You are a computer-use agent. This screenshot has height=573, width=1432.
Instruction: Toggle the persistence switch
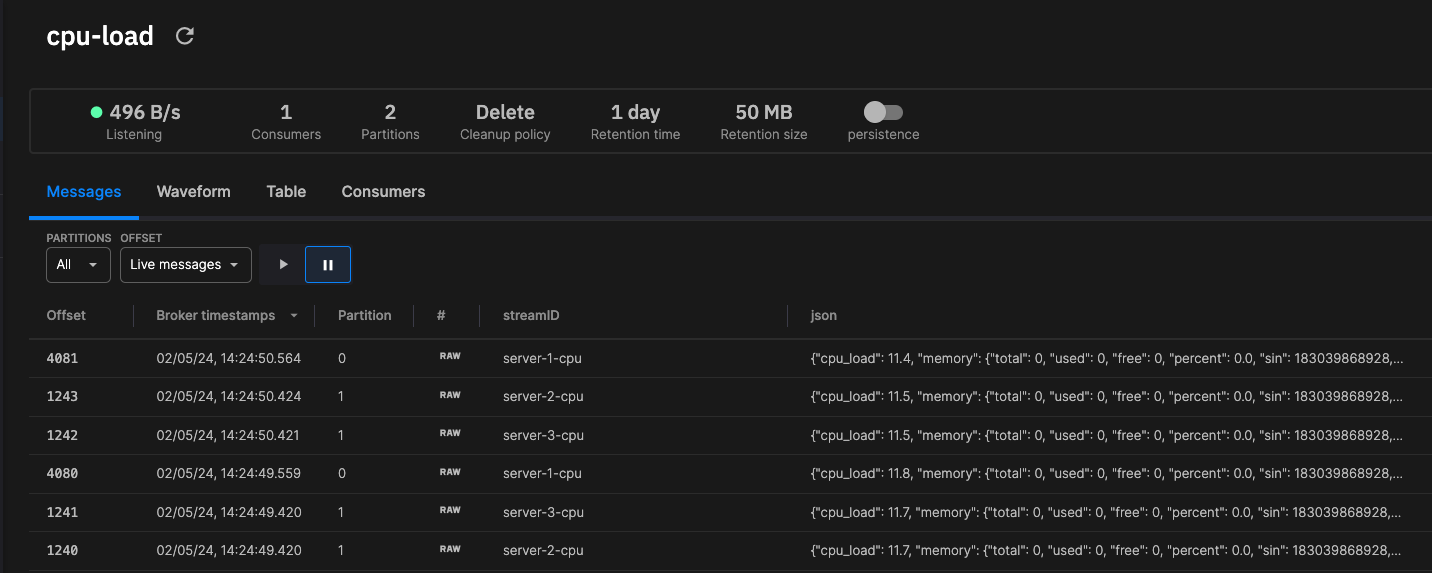coord(883,112)
